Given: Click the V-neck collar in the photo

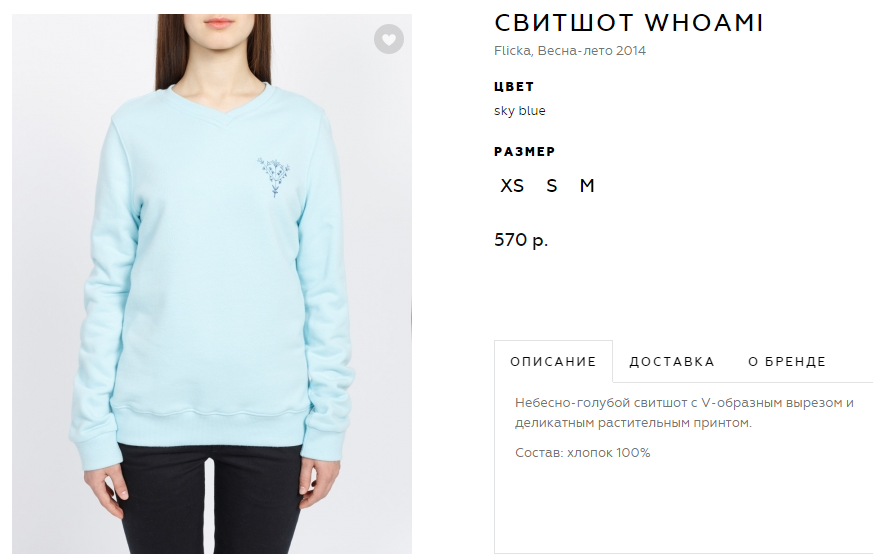Looking at the screenshot, I should pos(225,106).
